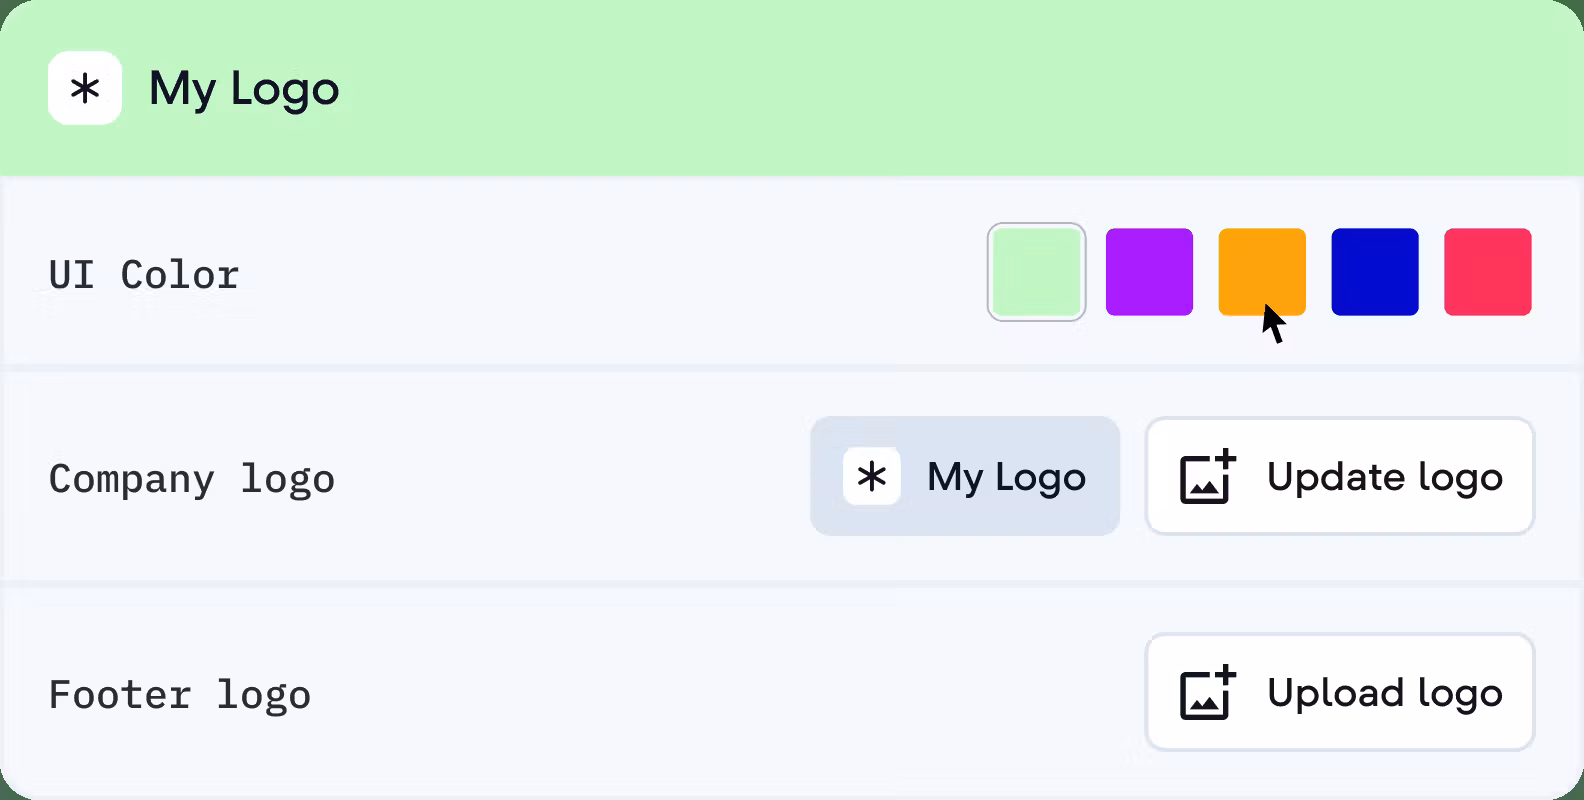Click the asterisk logo icon in the header
1584x800 pixels.
[85, 89]
